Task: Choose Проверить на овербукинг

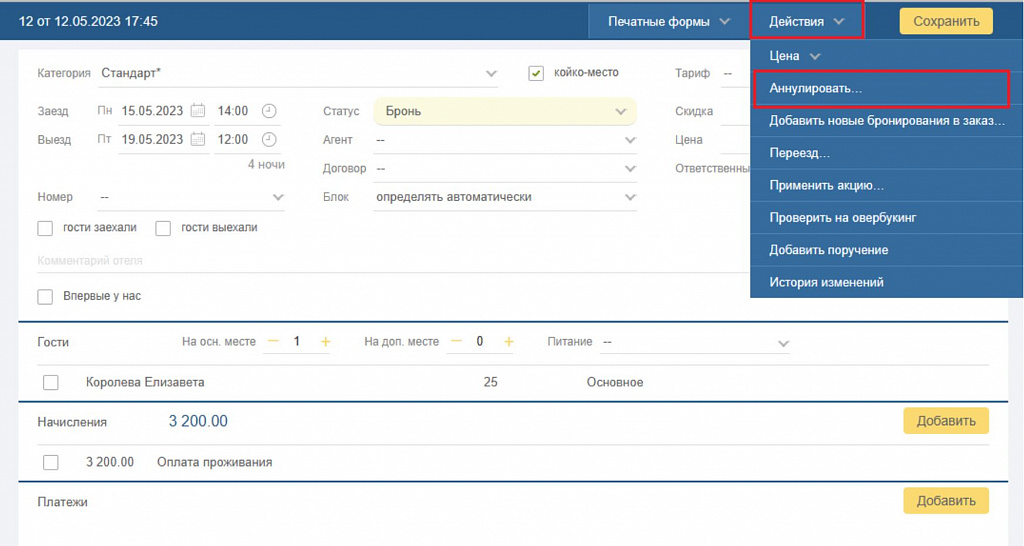Action: [x=887, y=218]
